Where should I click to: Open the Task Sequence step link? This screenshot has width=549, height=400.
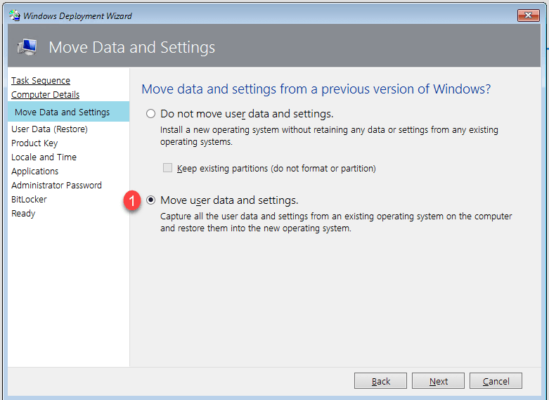pos(41,81)
